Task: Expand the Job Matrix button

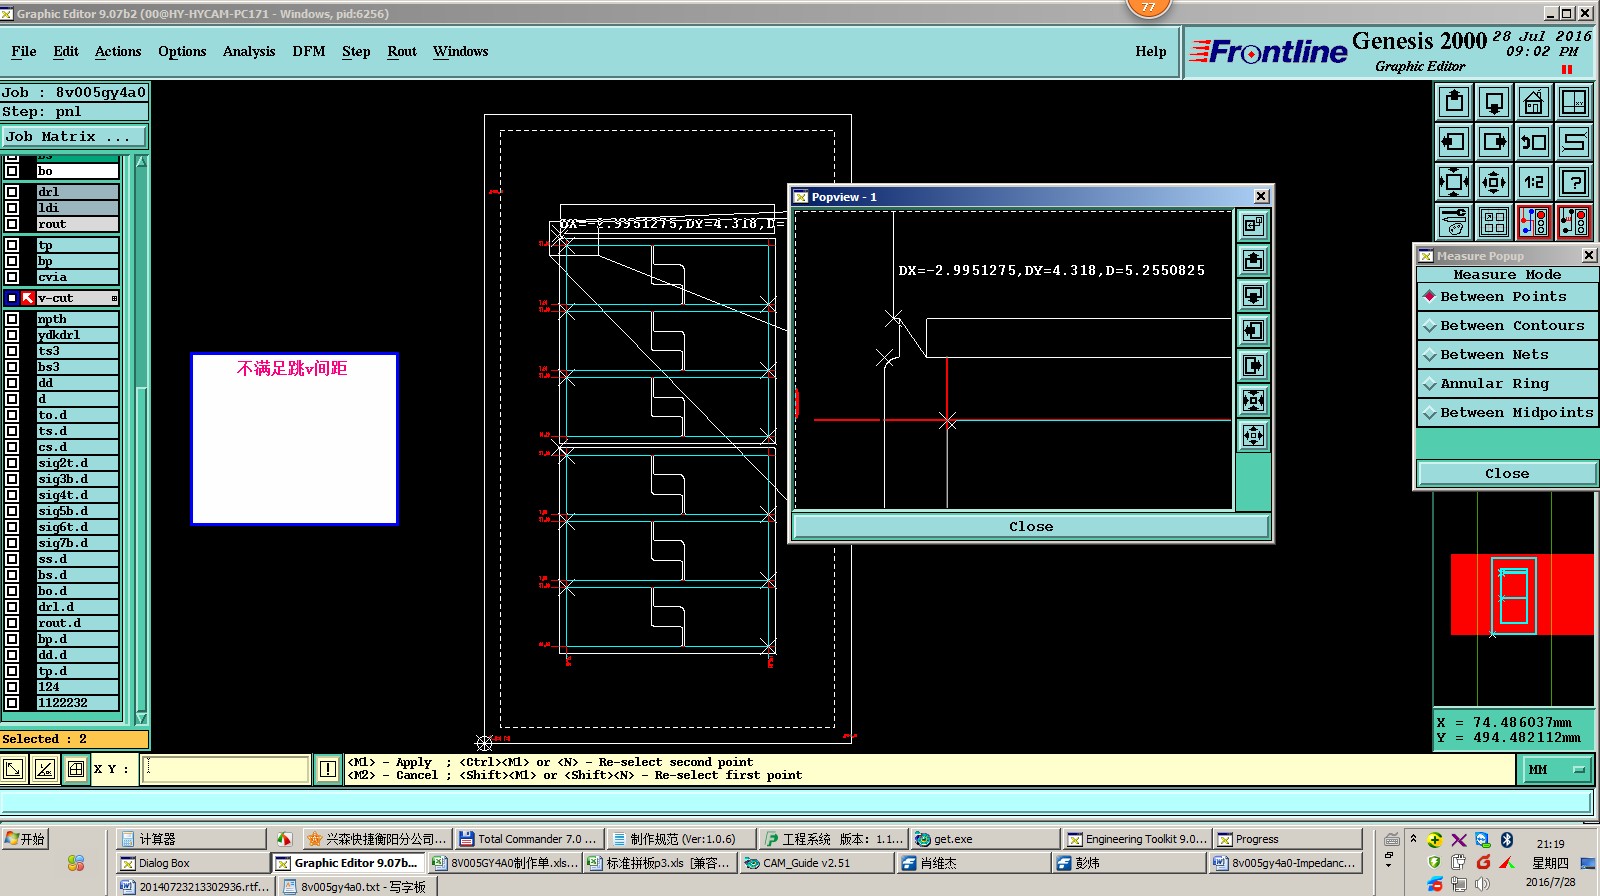Action: tap(74, 137)
